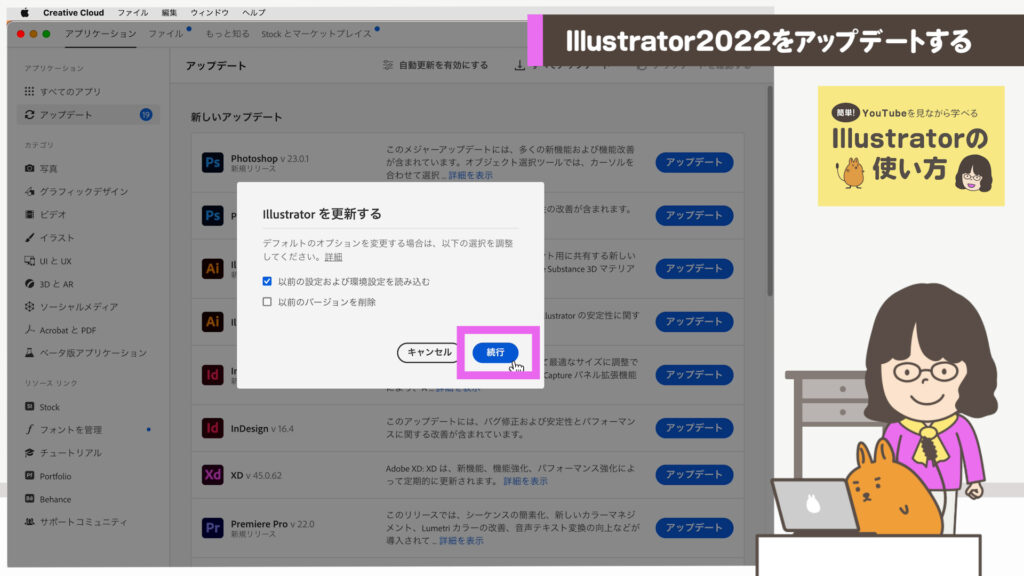
Task: Uncheck 以前の設定および環境設定を読み込む checkbox
Action: click(267, 281)
